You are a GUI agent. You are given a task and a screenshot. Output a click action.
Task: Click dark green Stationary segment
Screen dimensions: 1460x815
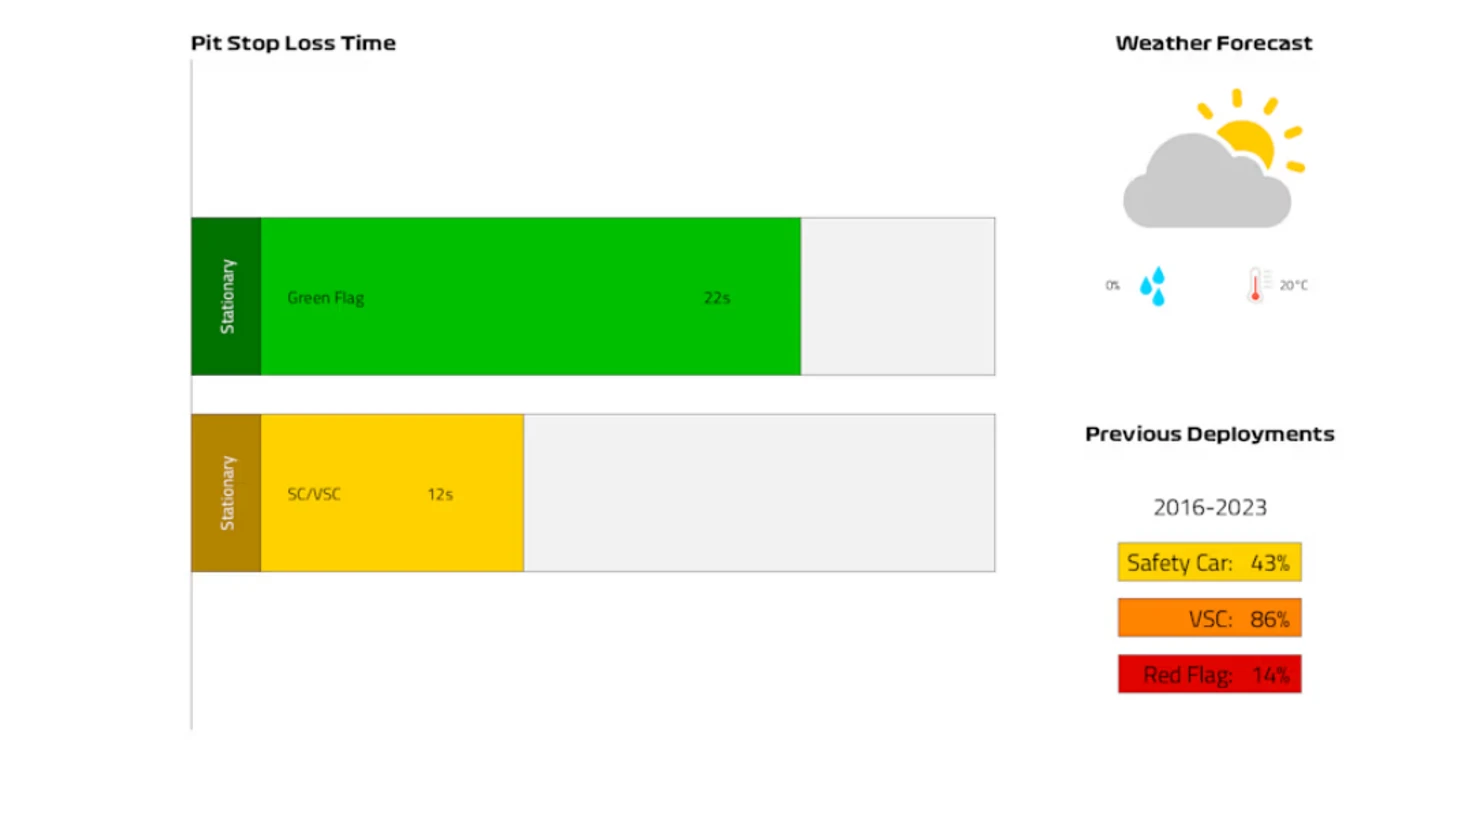[226, 297]
